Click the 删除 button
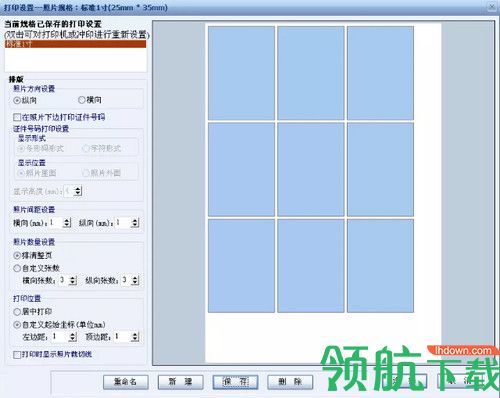Viewport: 500px width, 398px height. tap(290, 382)
